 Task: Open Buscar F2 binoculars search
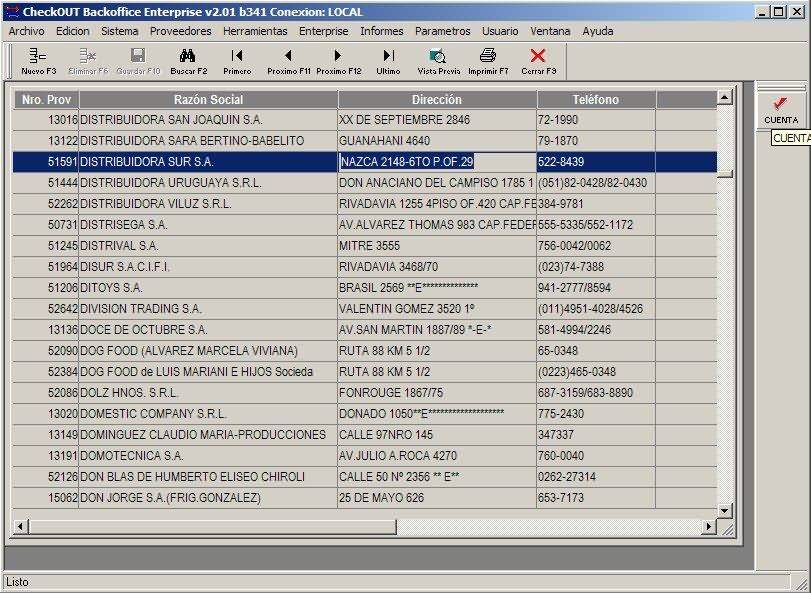tap(188, 62)
